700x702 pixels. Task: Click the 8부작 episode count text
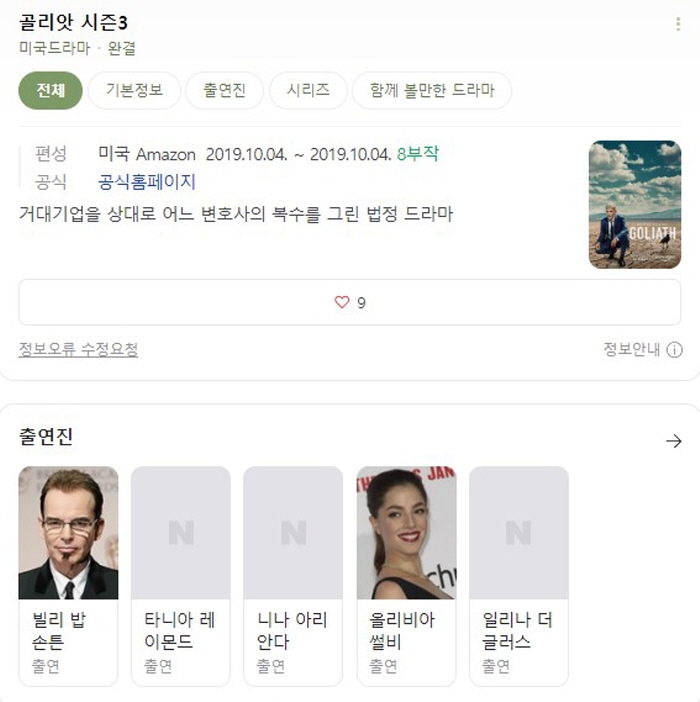click(418, 154)
